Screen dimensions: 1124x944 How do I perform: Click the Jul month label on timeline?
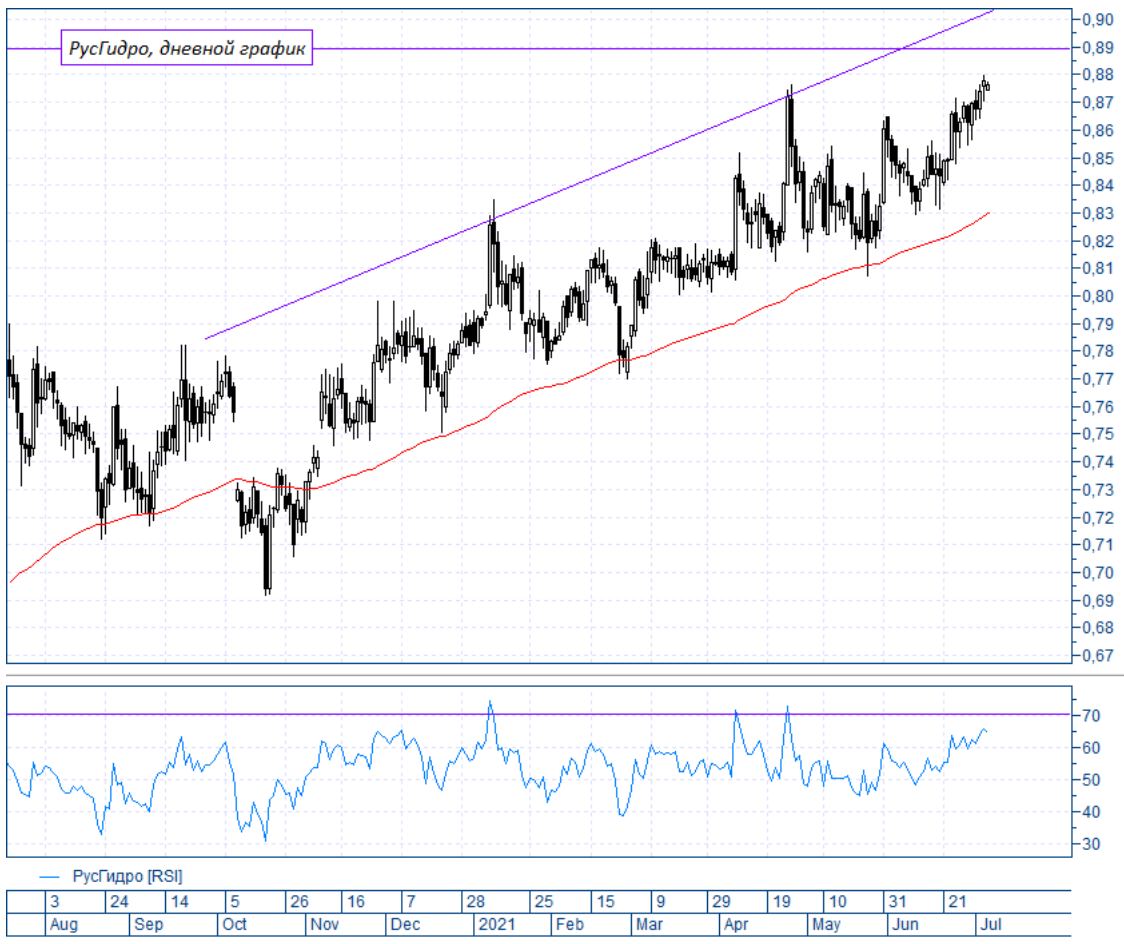991,925
